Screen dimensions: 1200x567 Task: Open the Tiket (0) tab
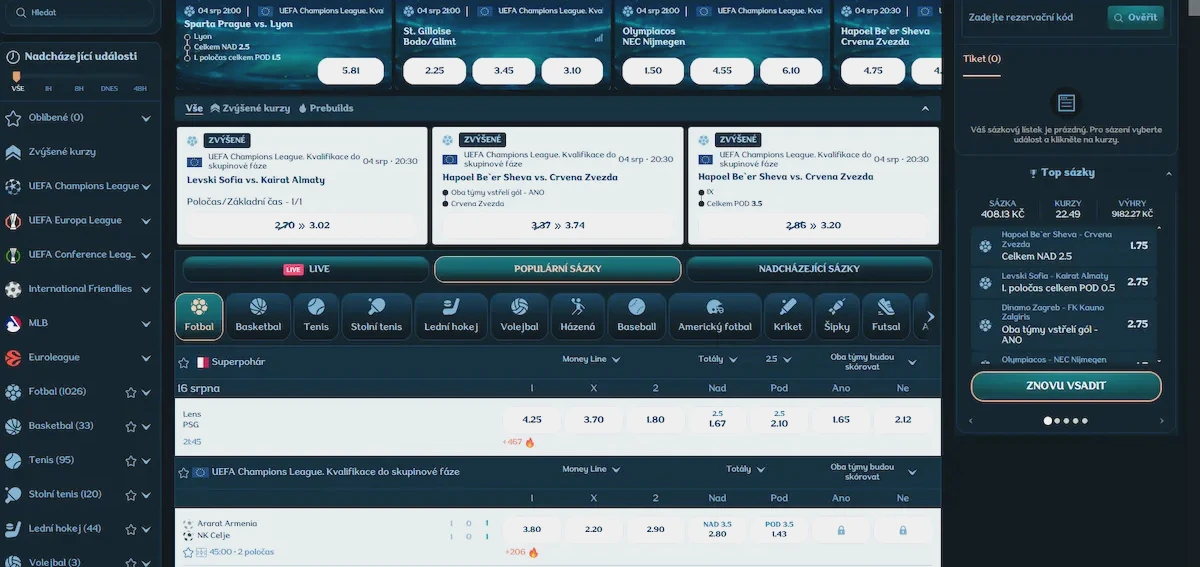(x=982, y=59)
